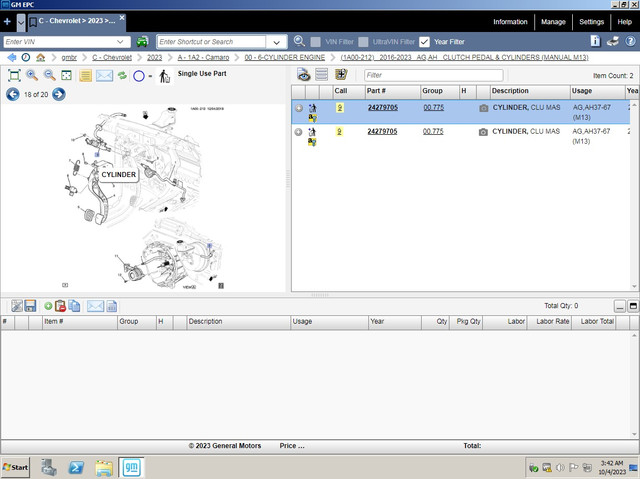The width and height of the screenshot is (640, 479).
Task: Minimize the parts list panel
Action: pos(620,306)
